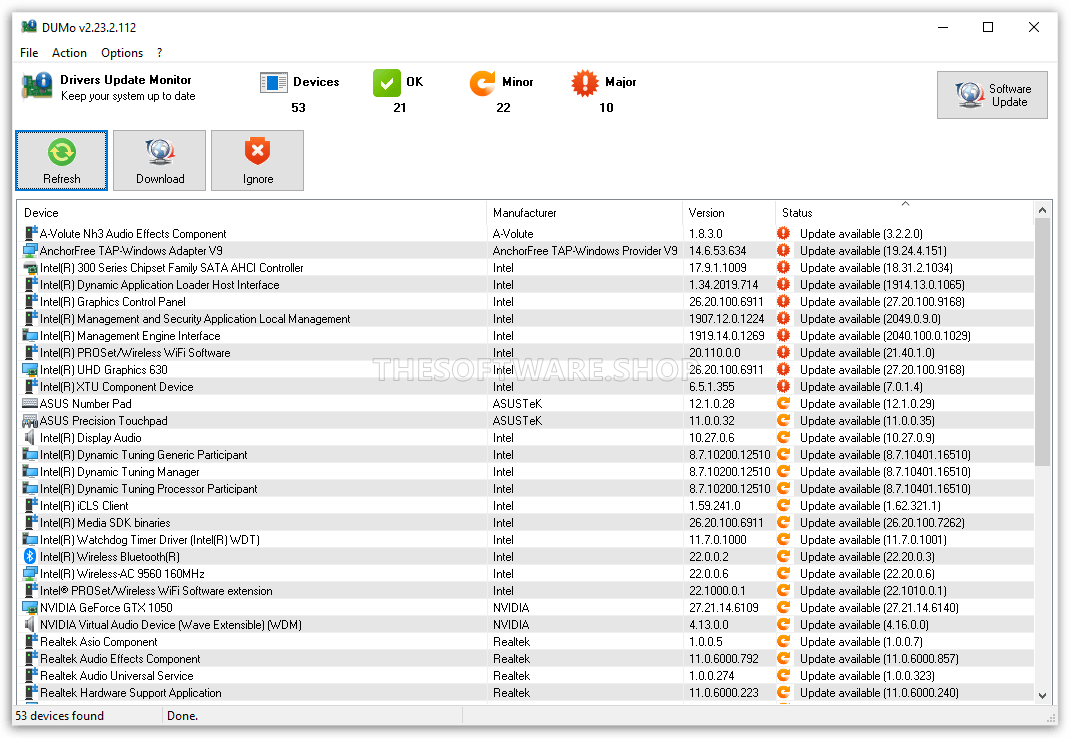Sort by the Manufacturer column header
The height and width of the screenshot is (738, 1071).
585,213
